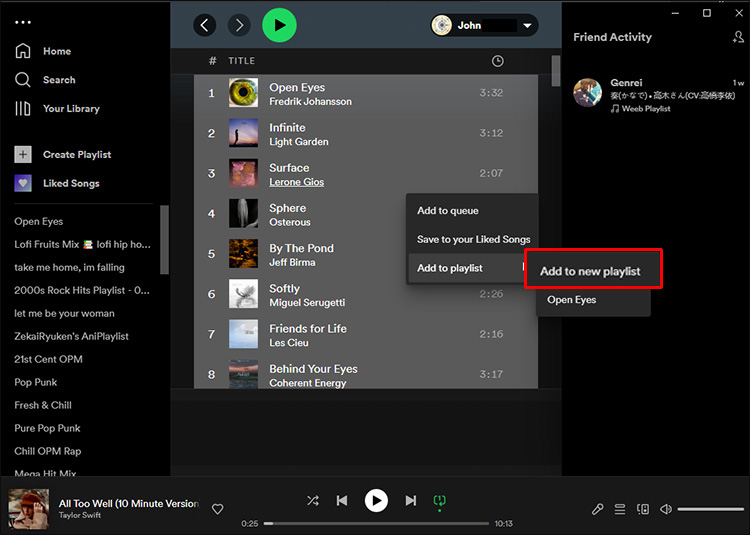
Task: Like the current song with the heart icon
Action: click(218, 509)
